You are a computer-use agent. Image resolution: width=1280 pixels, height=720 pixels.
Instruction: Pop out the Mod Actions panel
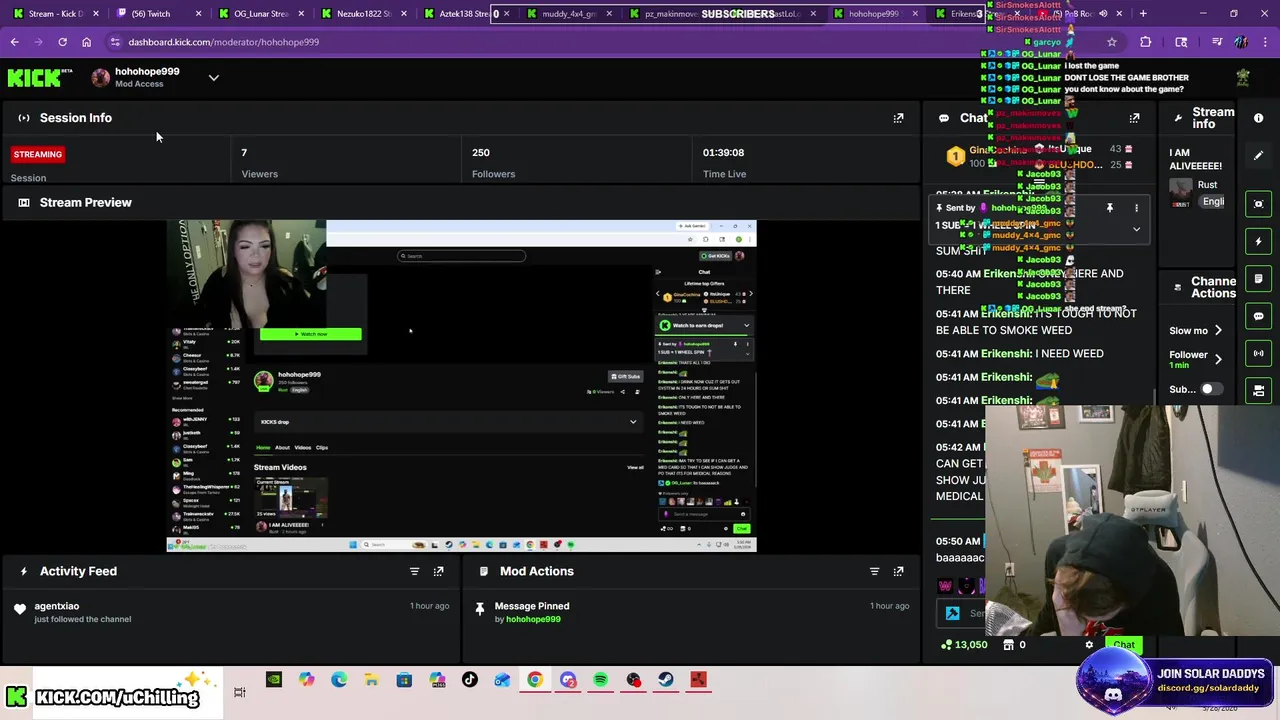click(x=898, y=571)
